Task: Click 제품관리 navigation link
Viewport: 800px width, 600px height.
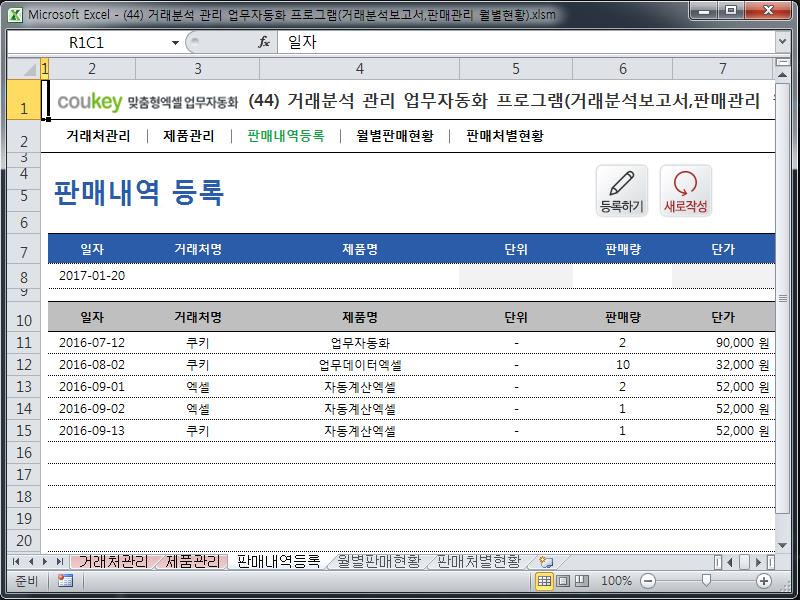Action: click(x=189, y=136)
